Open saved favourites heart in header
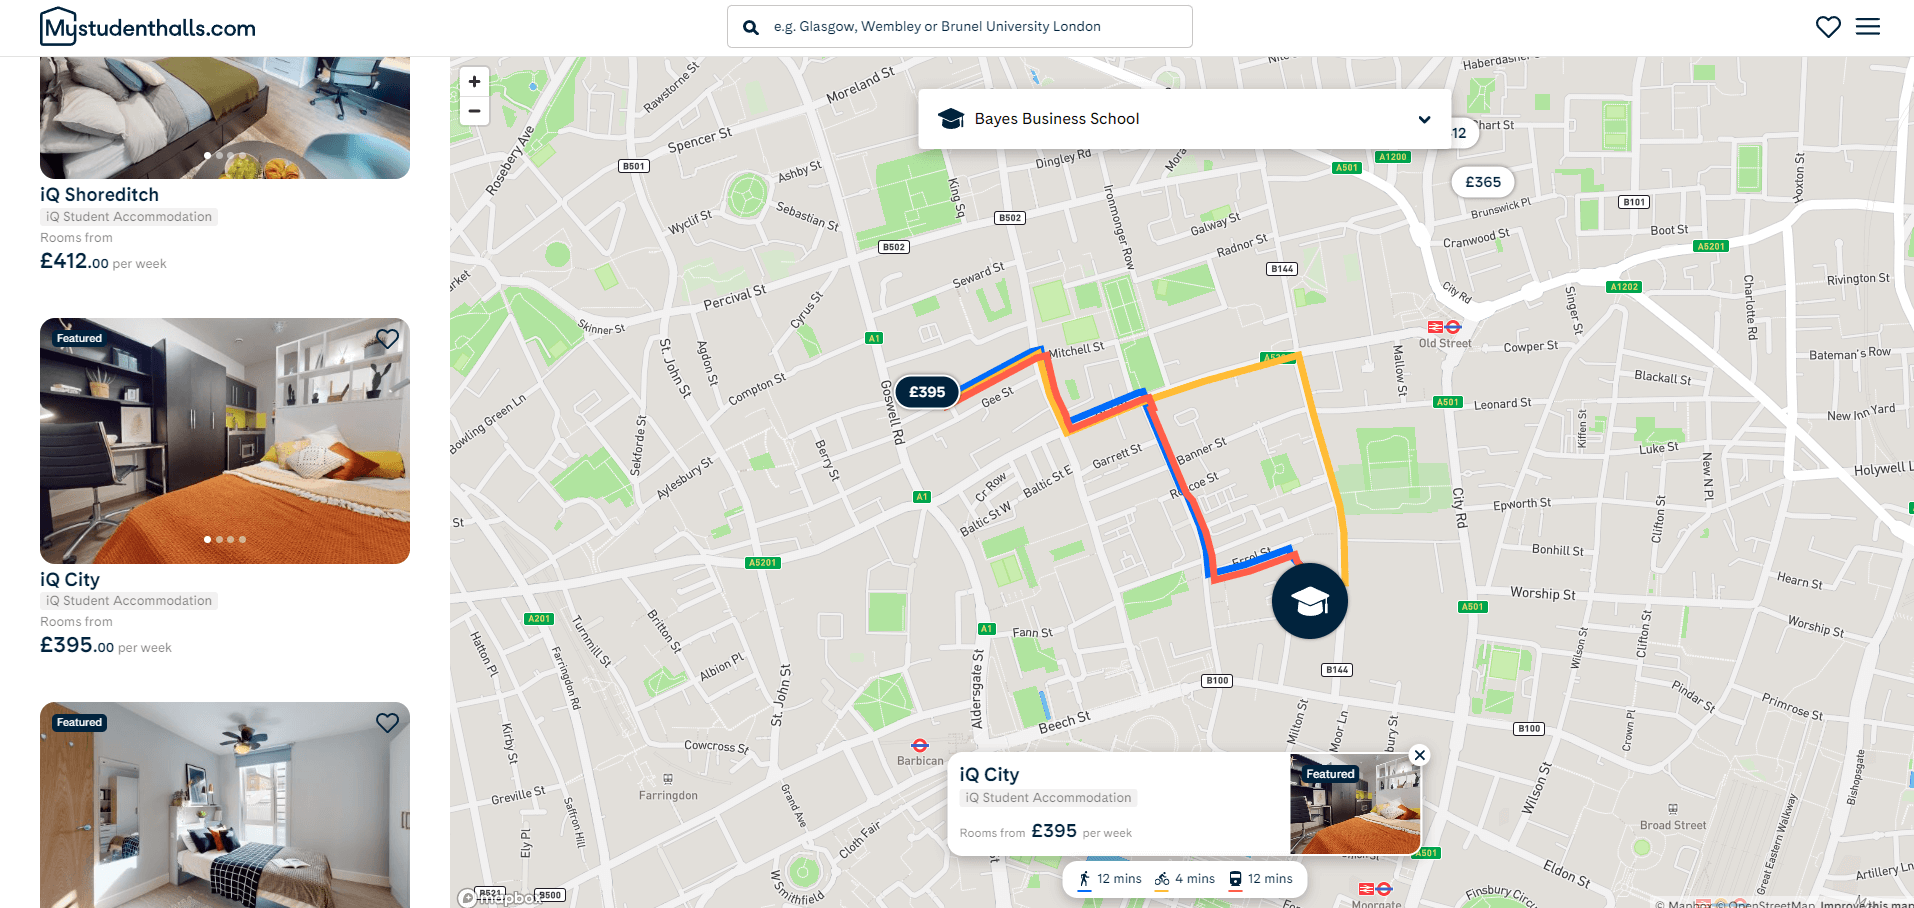The height and width of the screenshot is (908, 1914). (1828, 27)
